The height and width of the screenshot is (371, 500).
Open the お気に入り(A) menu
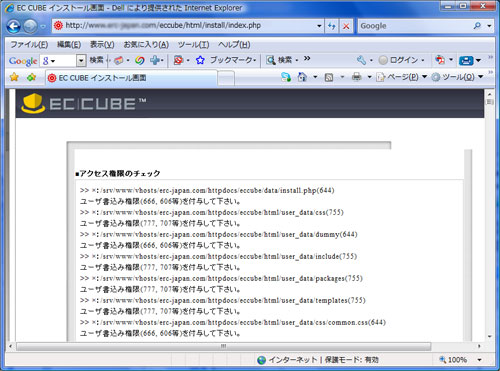(x=146, y=44)
